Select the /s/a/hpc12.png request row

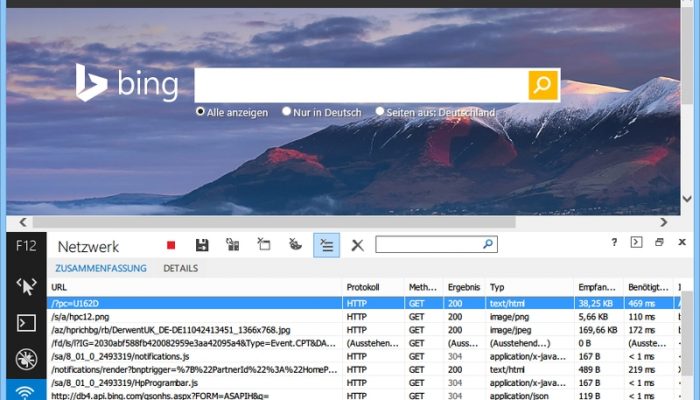364,317
